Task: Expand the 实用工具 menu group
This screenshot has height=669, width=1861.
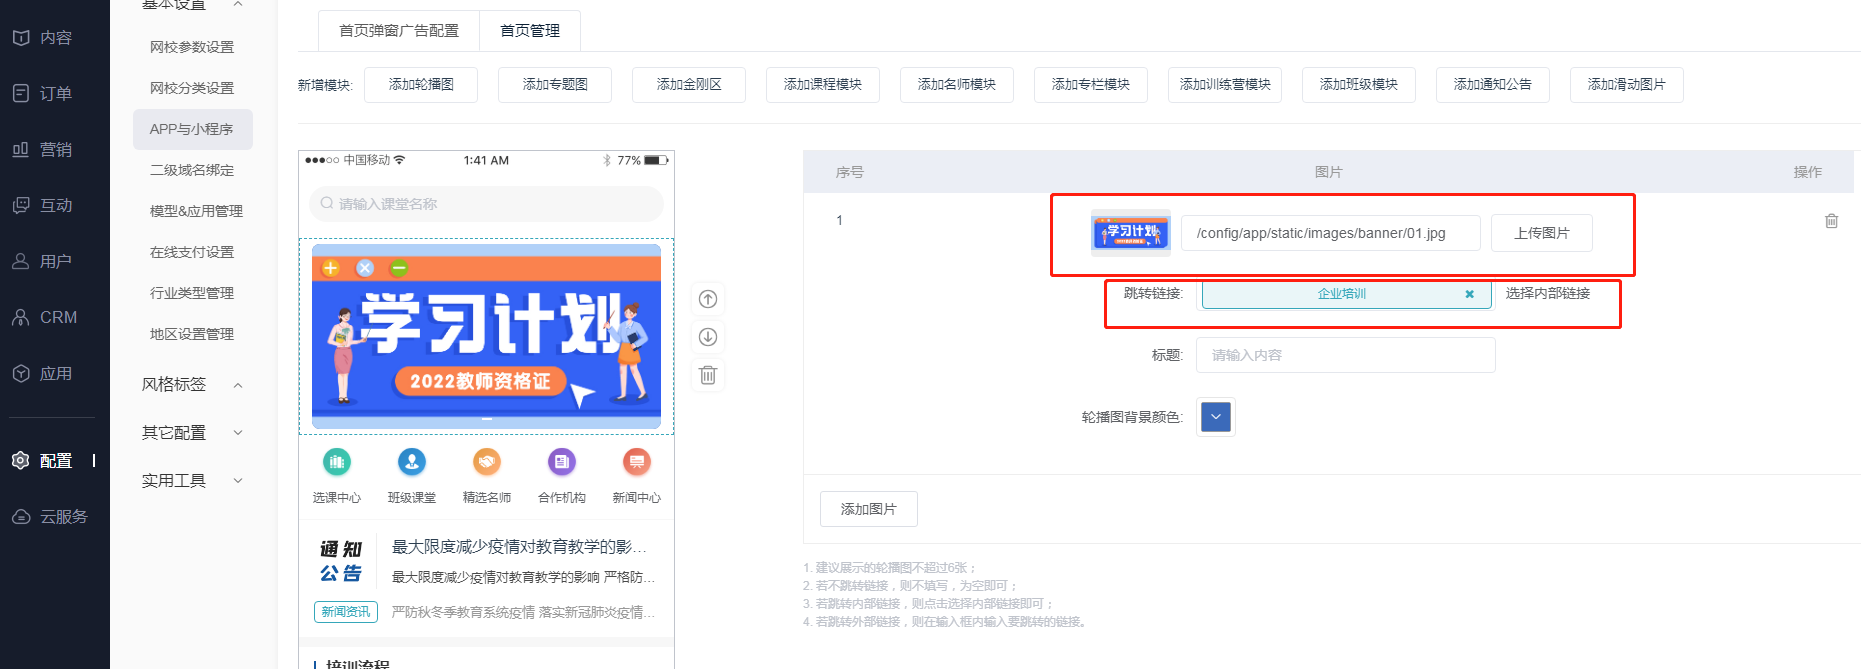Action: click(238, 481)
